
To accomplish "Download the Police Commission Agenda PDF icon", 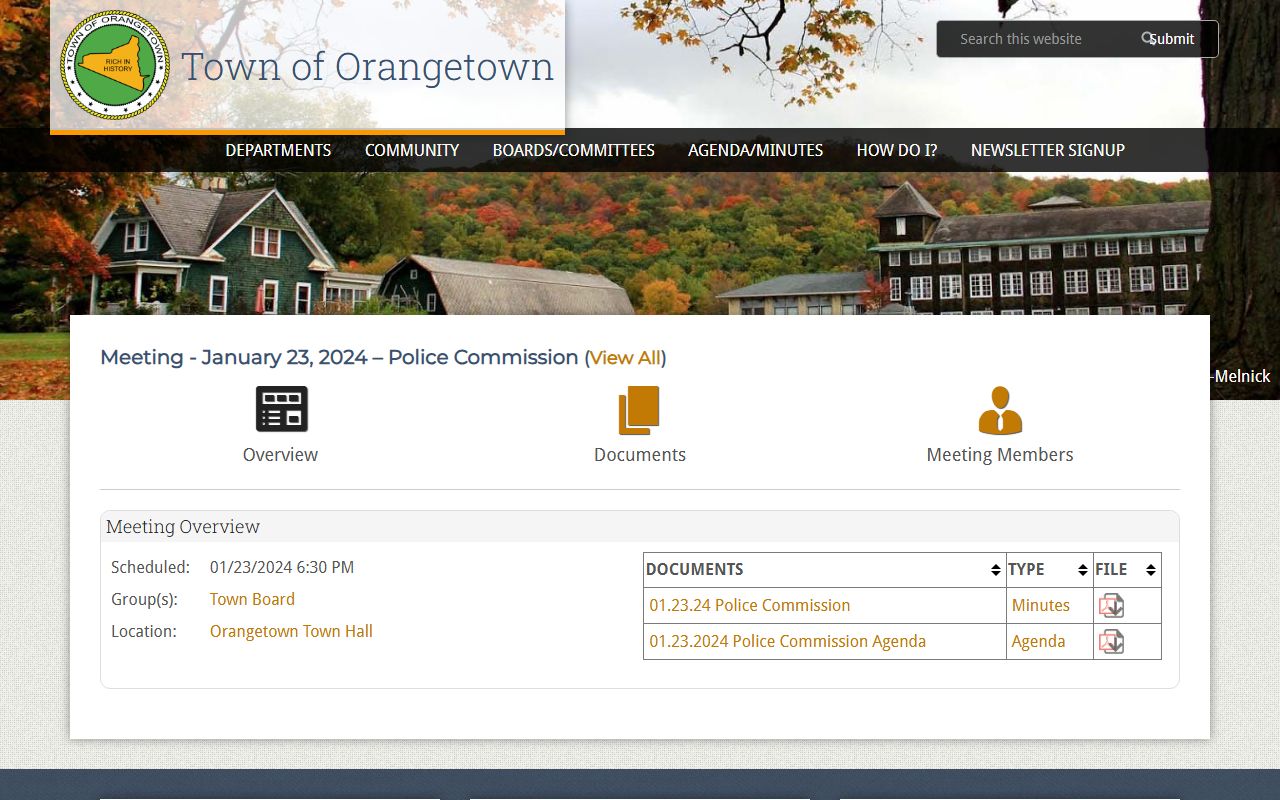I will click(x=1111, y=642).
